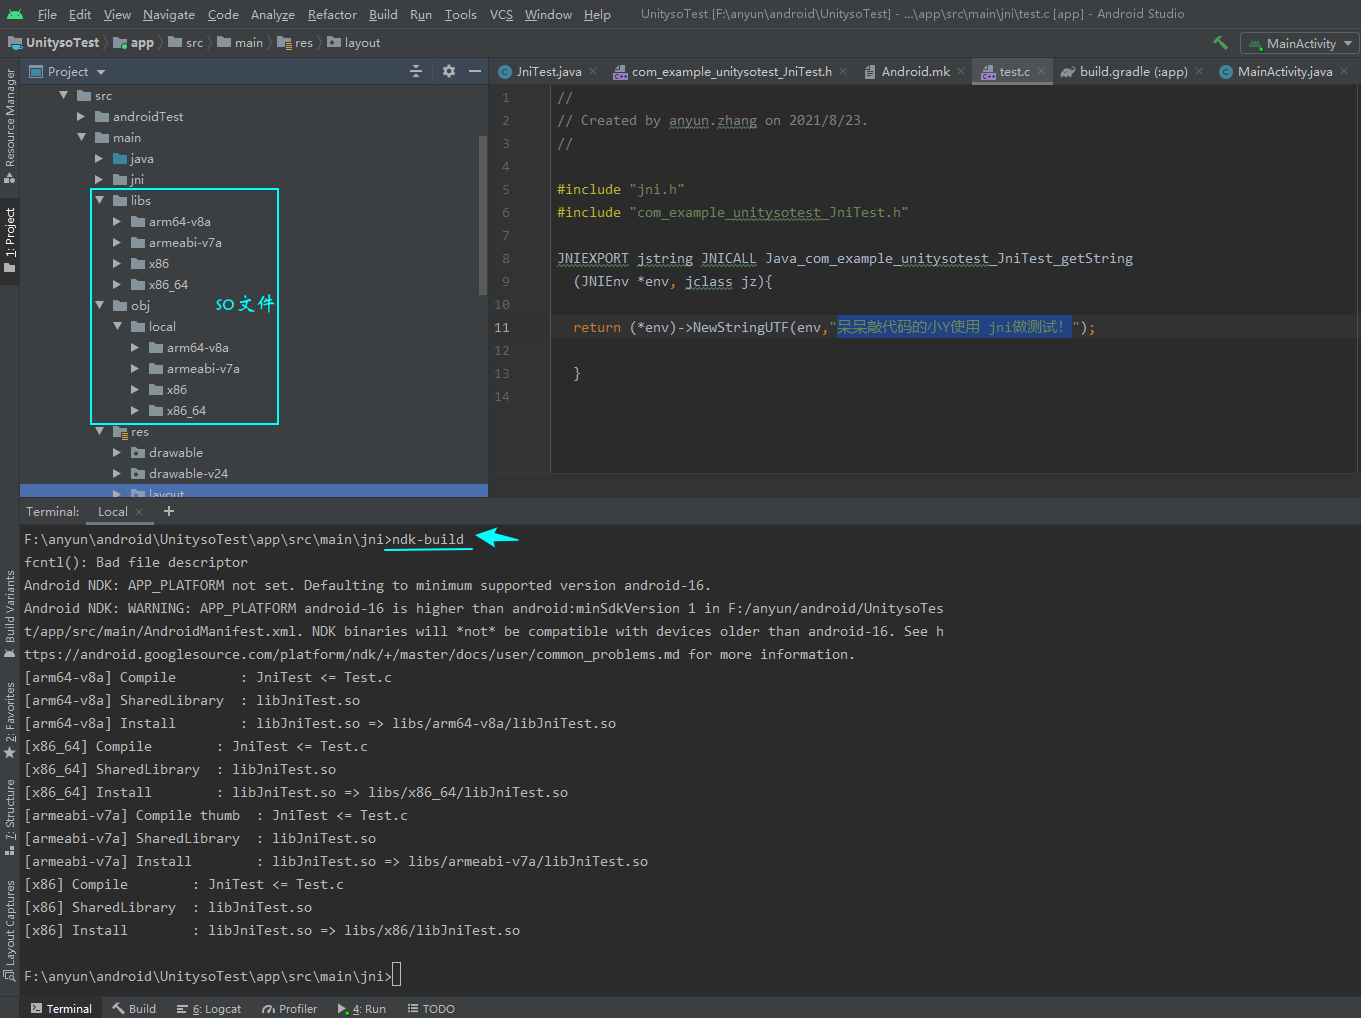Expand the java folder
The image size is (1361, 1018).
(x=99, y=159)
